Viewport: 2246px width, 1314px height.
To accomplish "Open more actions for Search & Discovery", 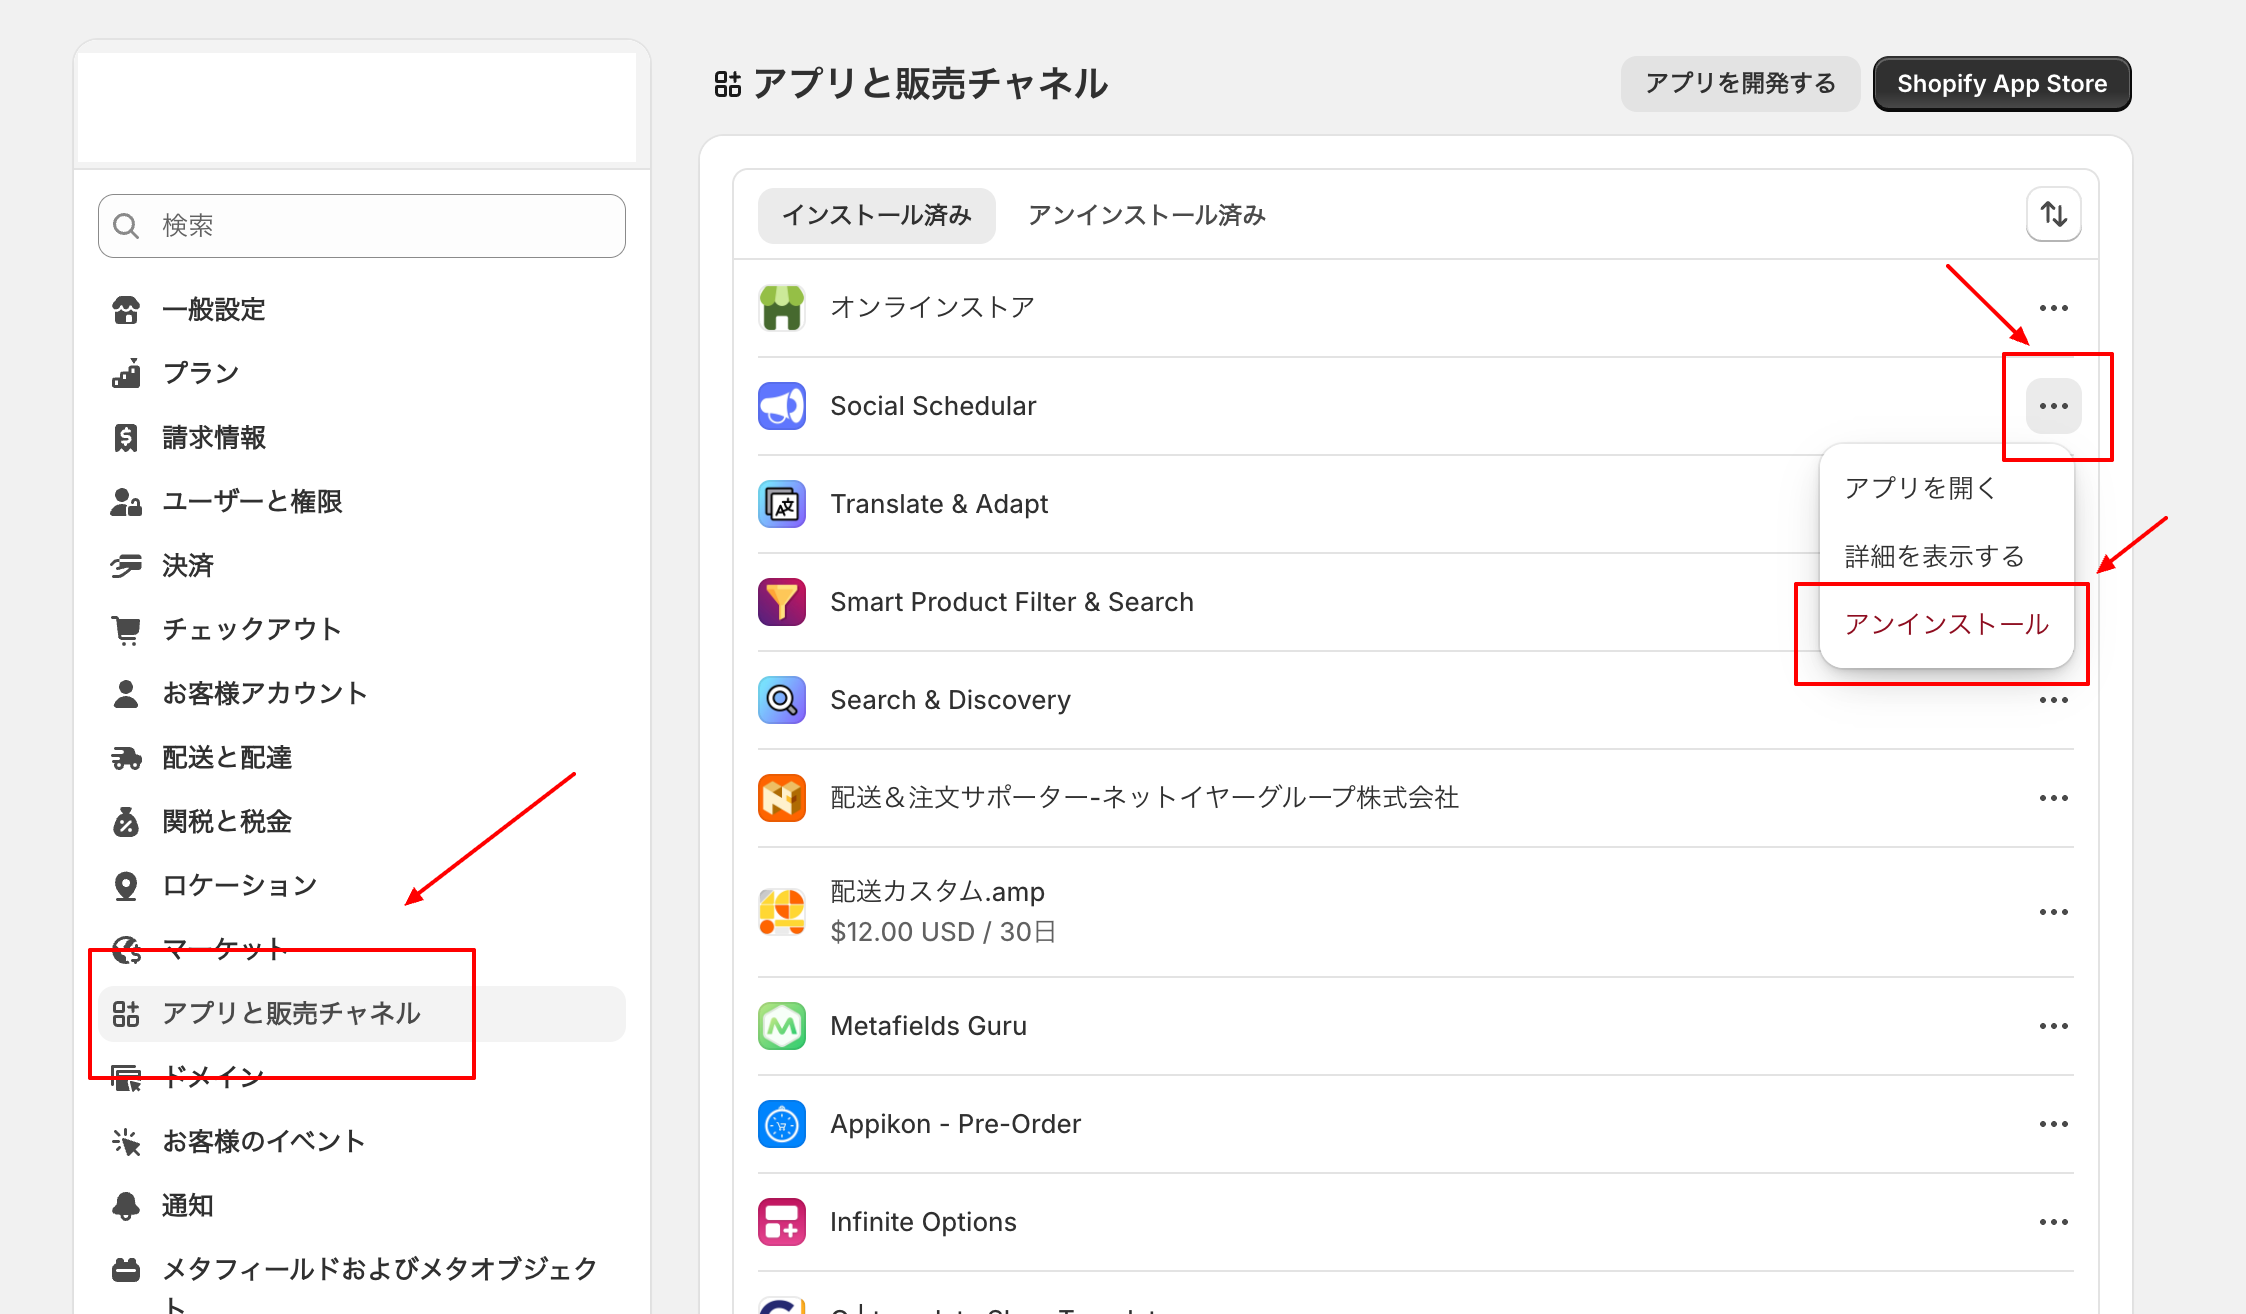I will coord(2054,700).
